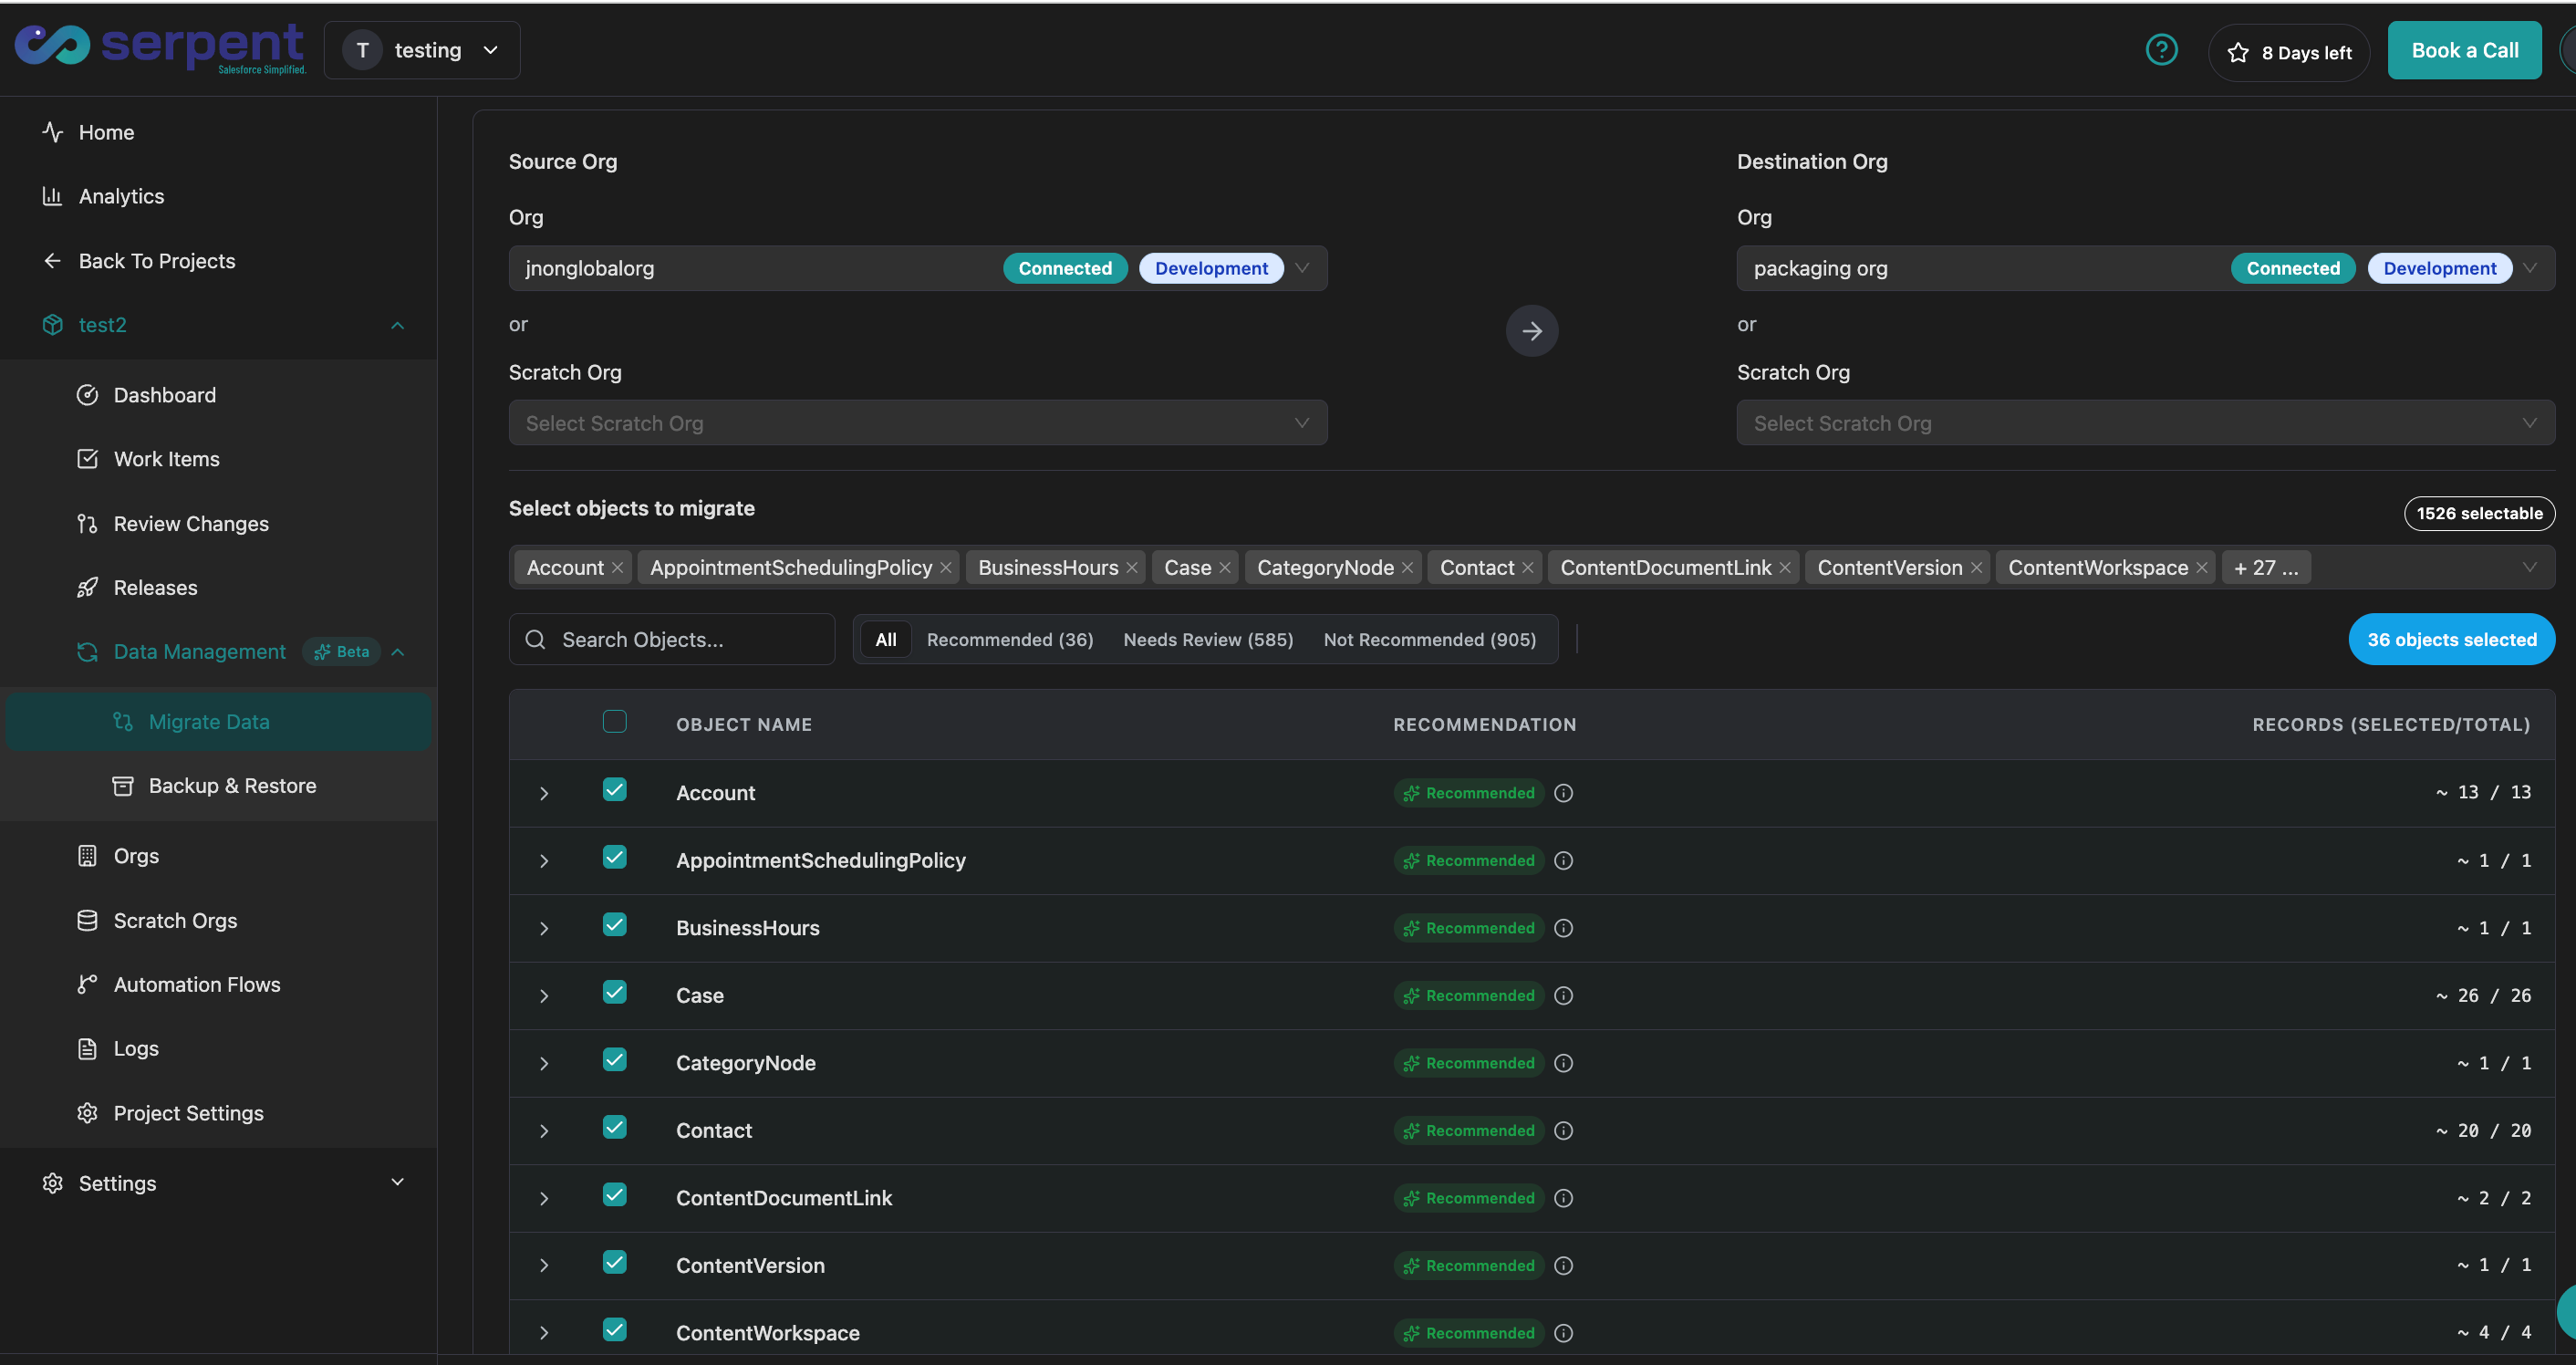
Task: Switch to Not Recommended (905) filter
Action: click(1429, 640)
